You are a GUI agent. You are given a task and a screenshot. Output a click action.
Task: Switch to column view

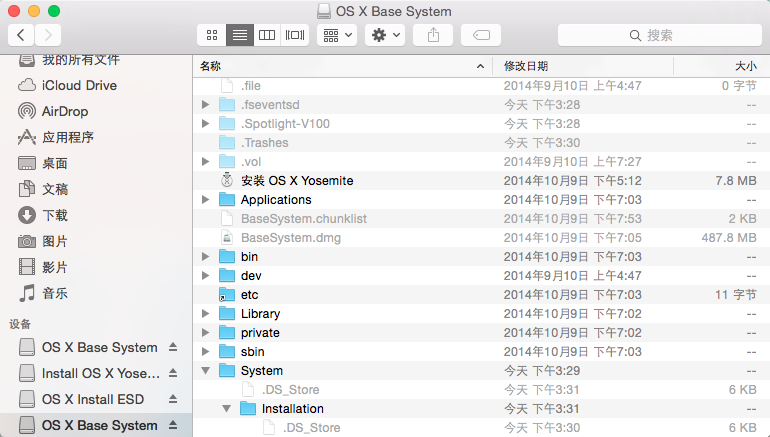(267, 35)
